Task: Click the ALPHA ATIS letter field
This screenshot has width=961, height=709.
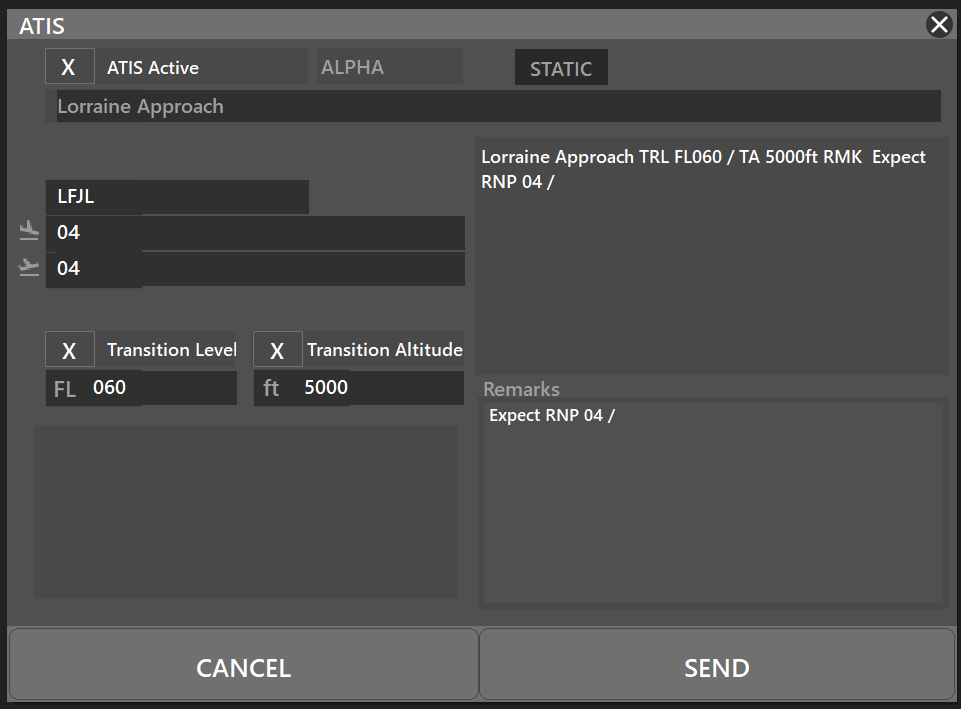Action: [x=390, y=67]
